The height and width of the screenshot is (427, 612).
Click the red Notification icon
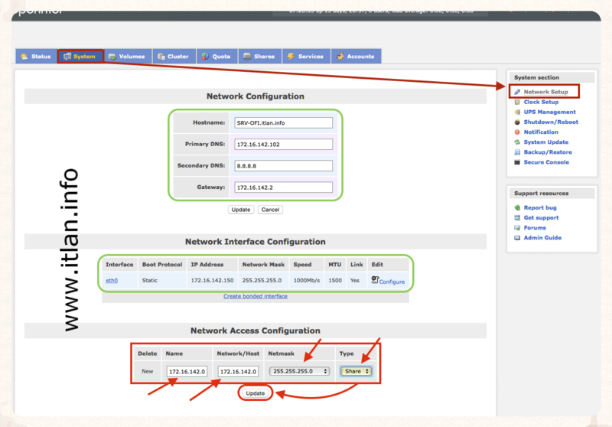click(516, 132)
